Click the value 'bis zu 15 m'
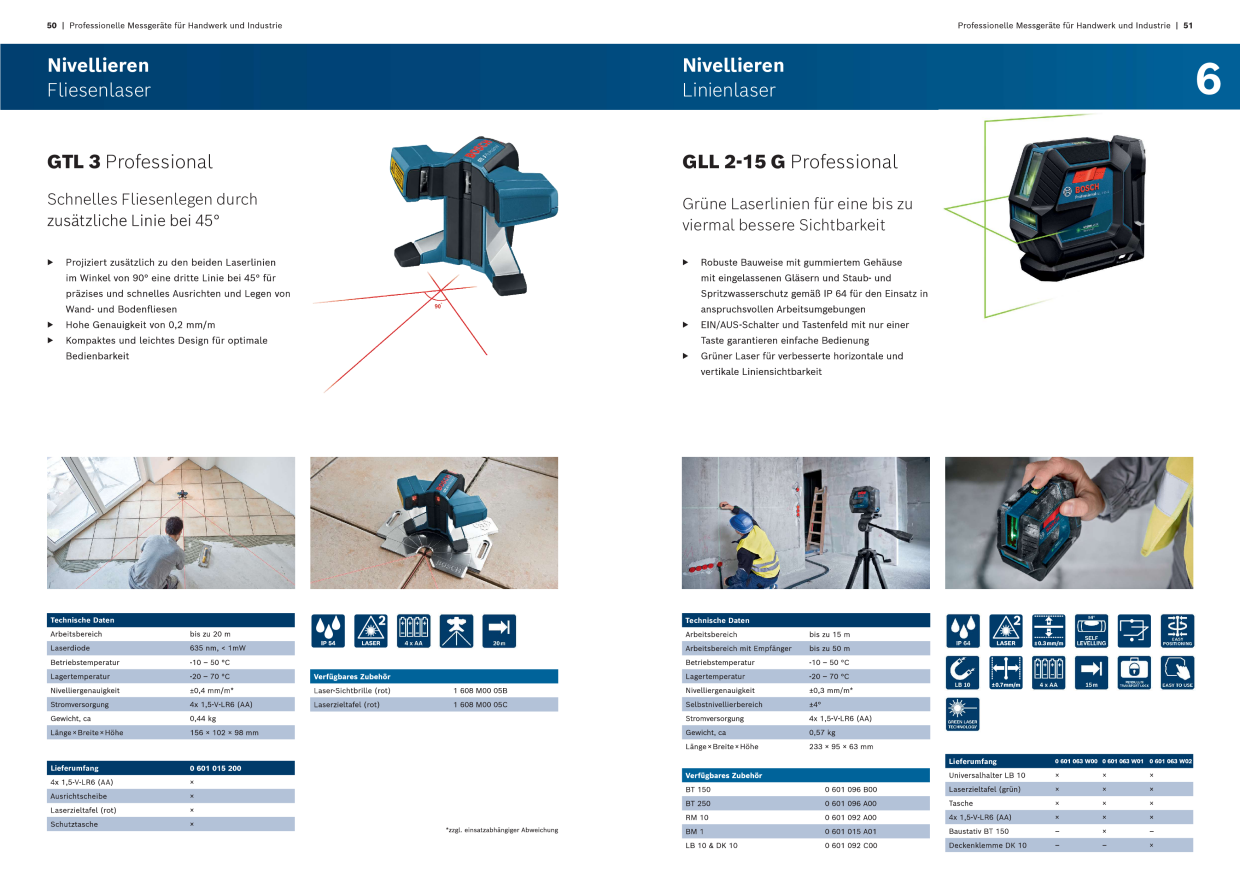The width and height of the screenshot is (1240, 876). (x=830, y=634)
